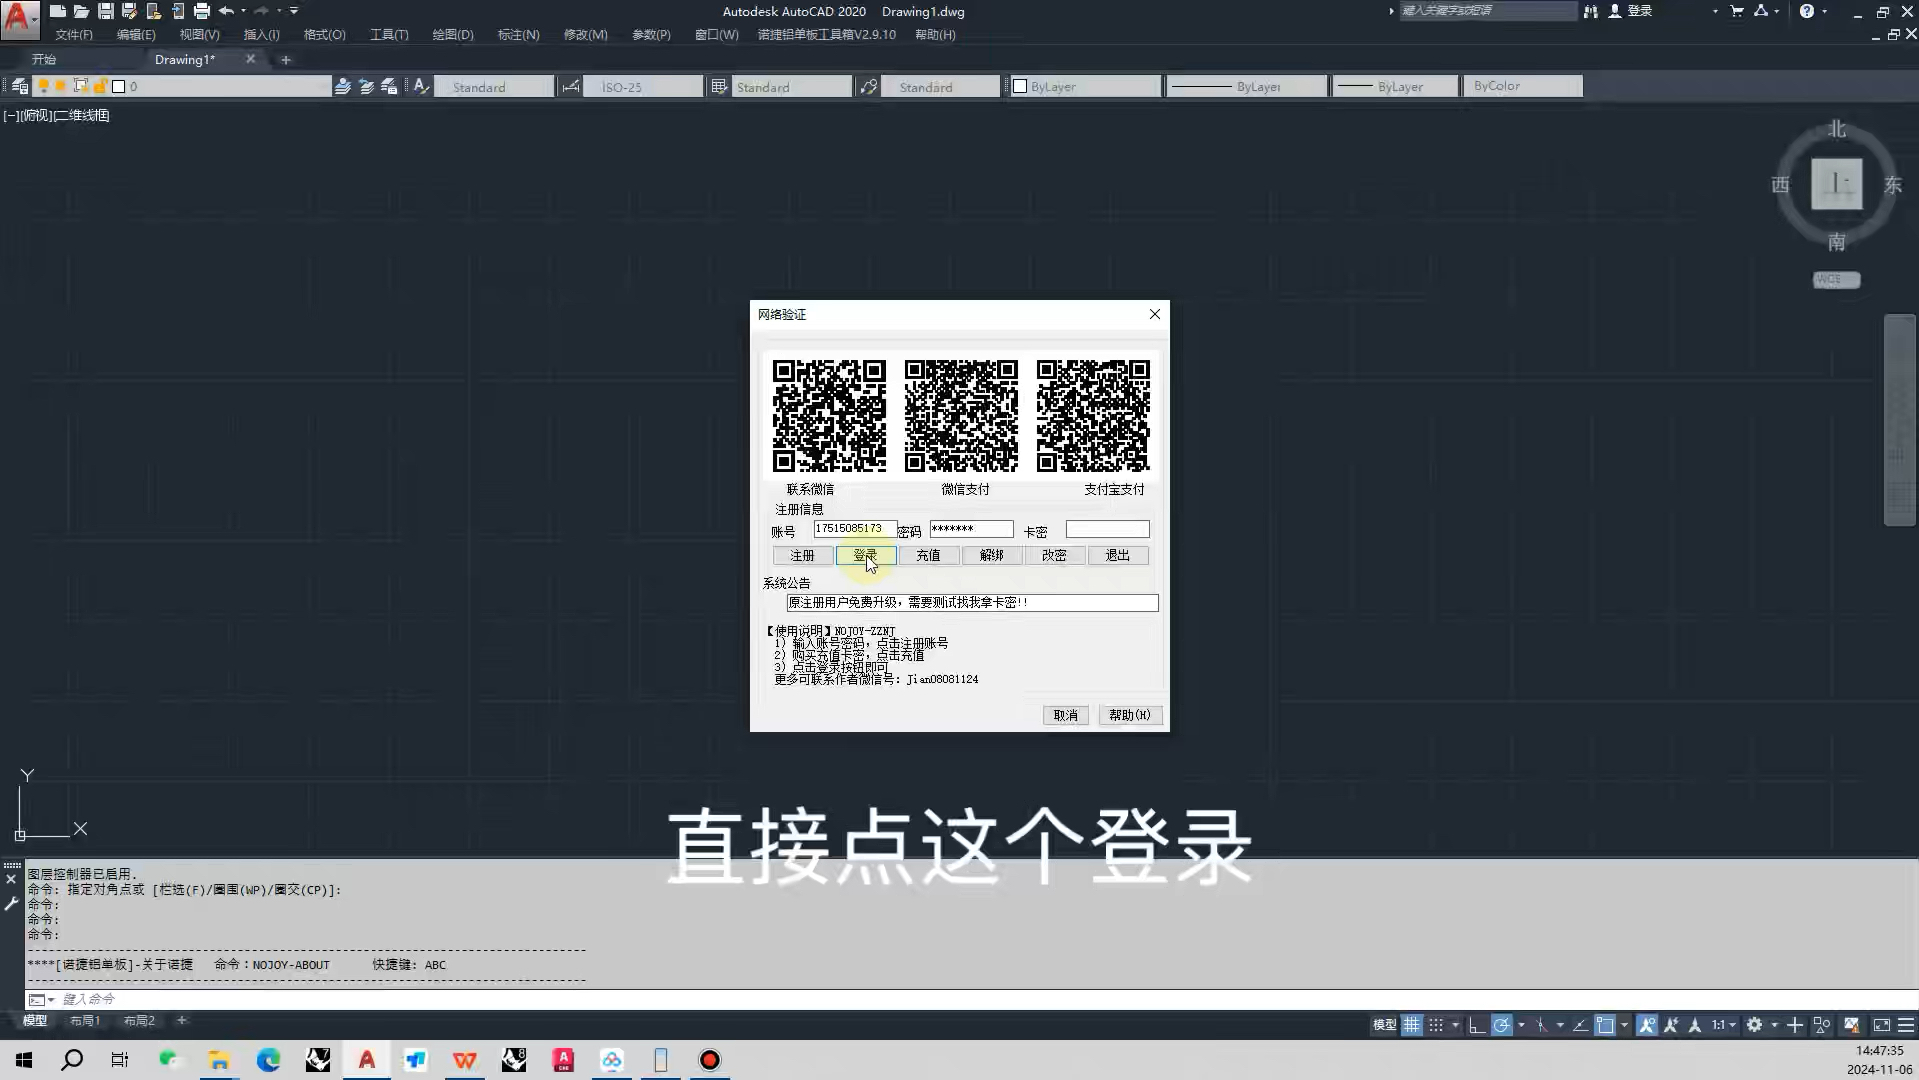The height and width of the screenshot is (1080, 1919).
Task: Toggle polar tracking in status bar
Action: tap(1501, 1025)
